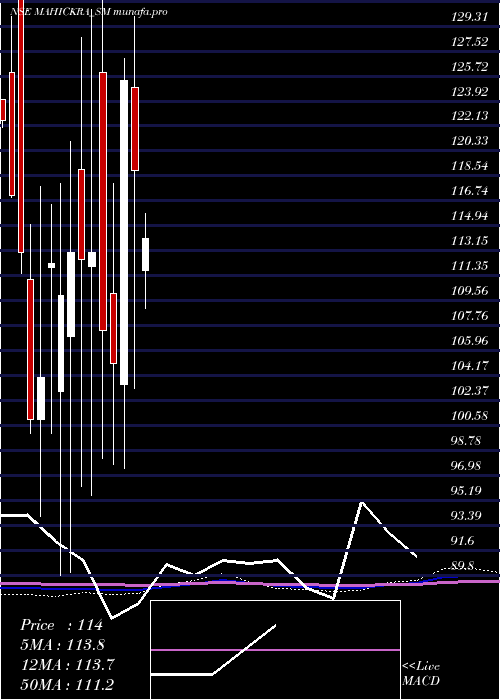Click the 125.72 price axis label
Viewport: 500px width, 700px height.
pos(470,67)
